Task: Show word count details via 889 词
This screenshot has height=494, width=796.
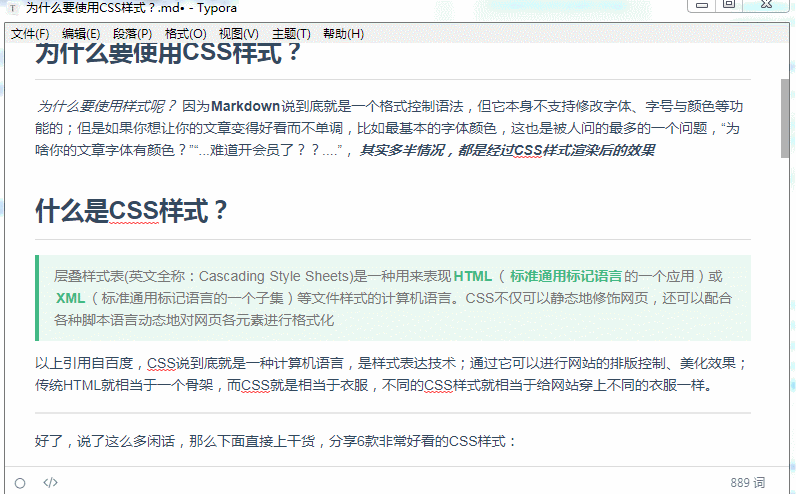Action: click(x=747, y=482)
